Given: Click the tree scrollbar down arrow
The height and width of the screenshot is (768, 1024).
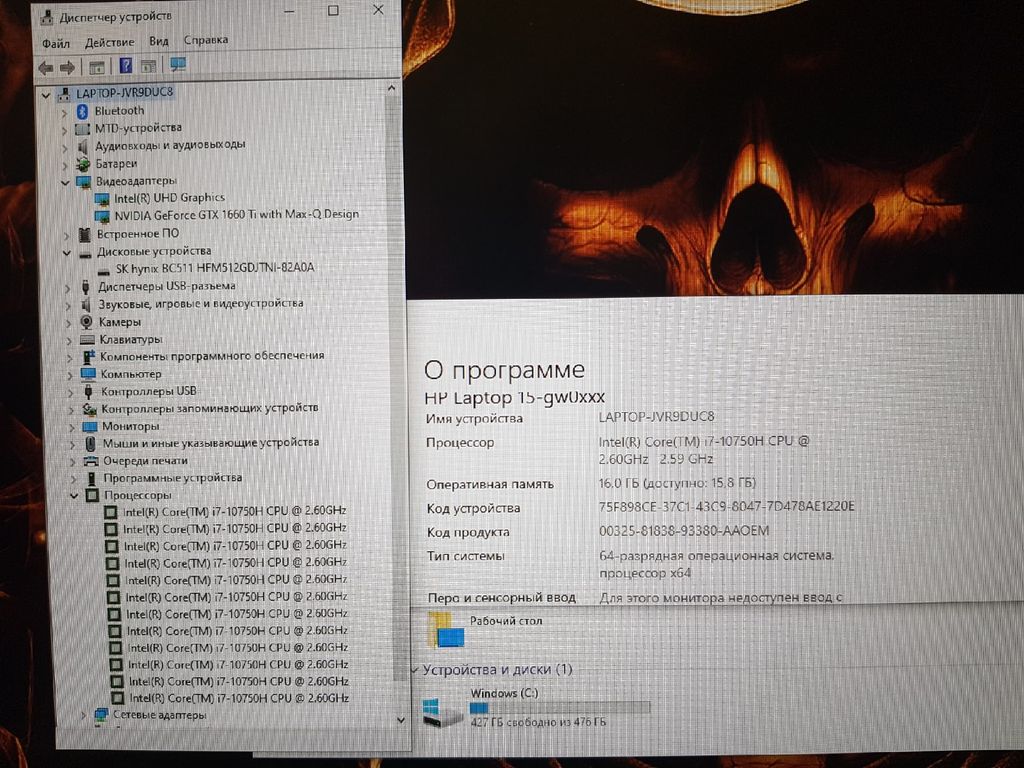Looking at the screenshot, I should tap(401, 720).
